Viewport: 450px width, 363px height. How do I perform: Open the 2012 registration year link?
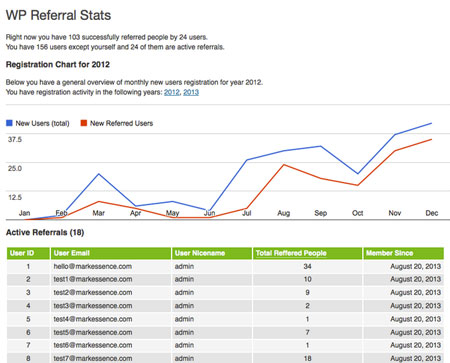(x=172, y=92)
